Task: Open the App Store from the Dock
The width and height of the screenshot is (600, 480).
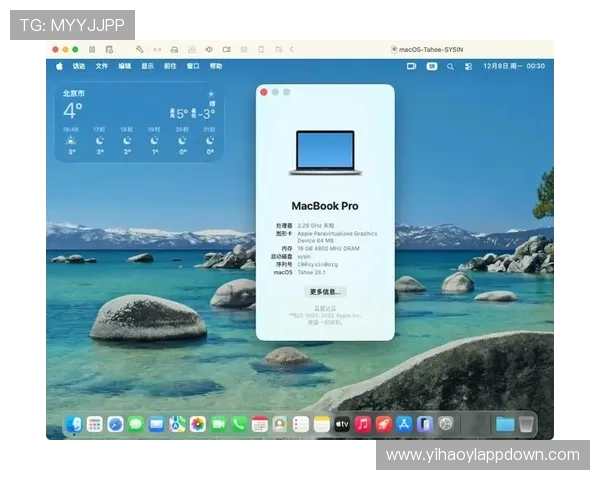Action: point(404,424)
